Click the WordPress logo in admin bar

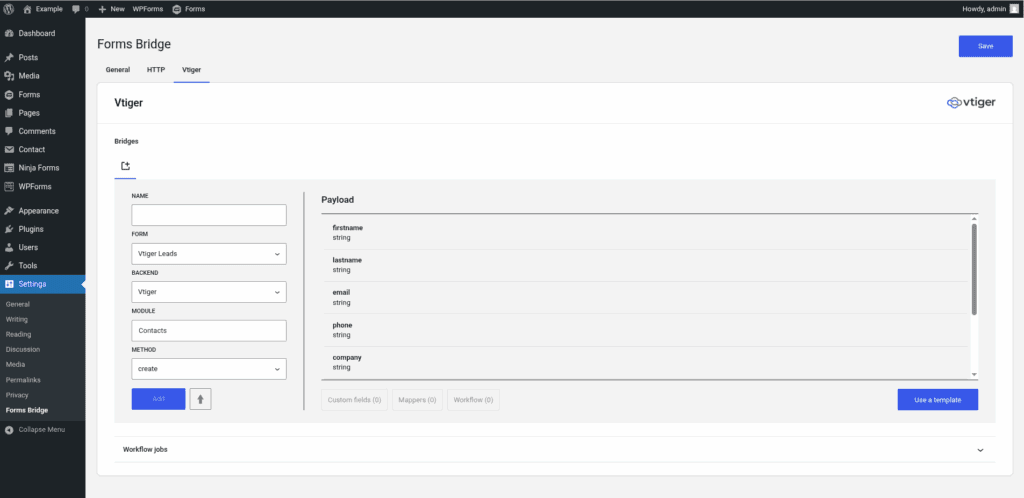pyautogui.click(x=9, y=8)
